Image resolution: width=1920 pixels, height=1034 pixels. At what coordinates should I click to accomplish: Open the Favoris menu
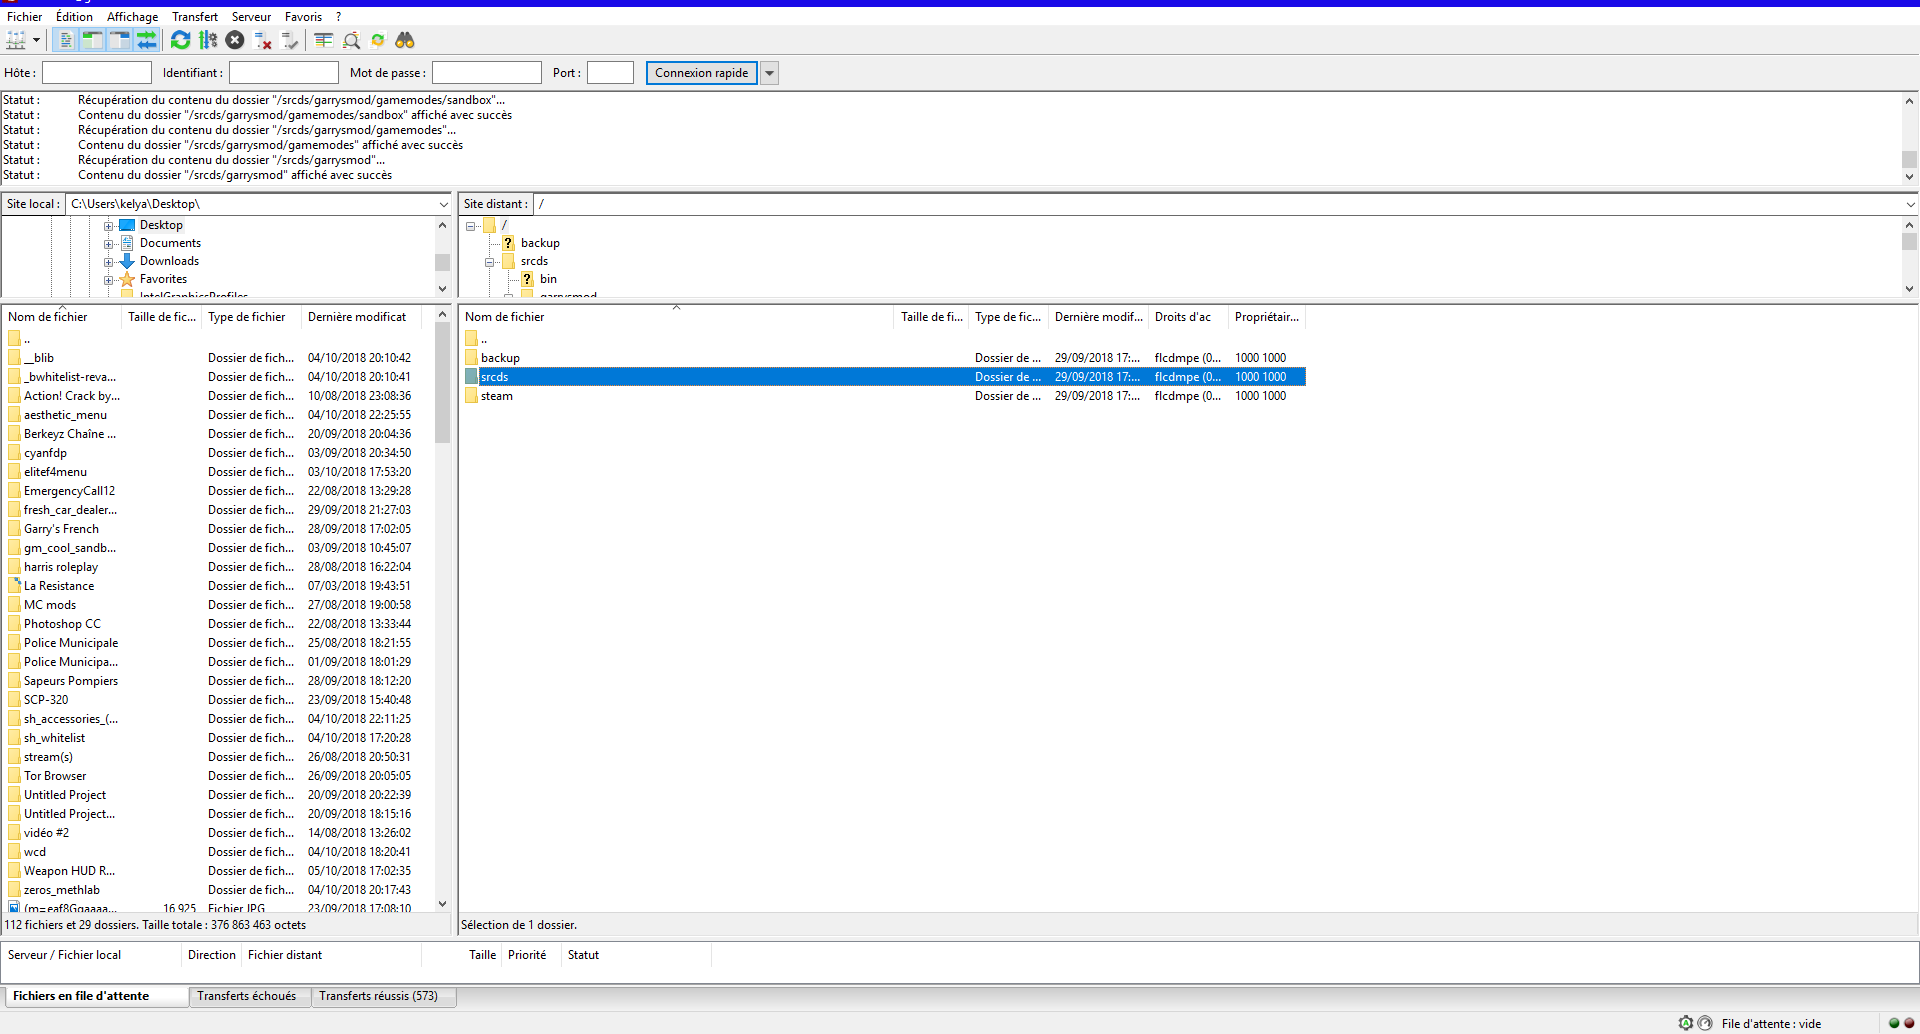(303, 17)
